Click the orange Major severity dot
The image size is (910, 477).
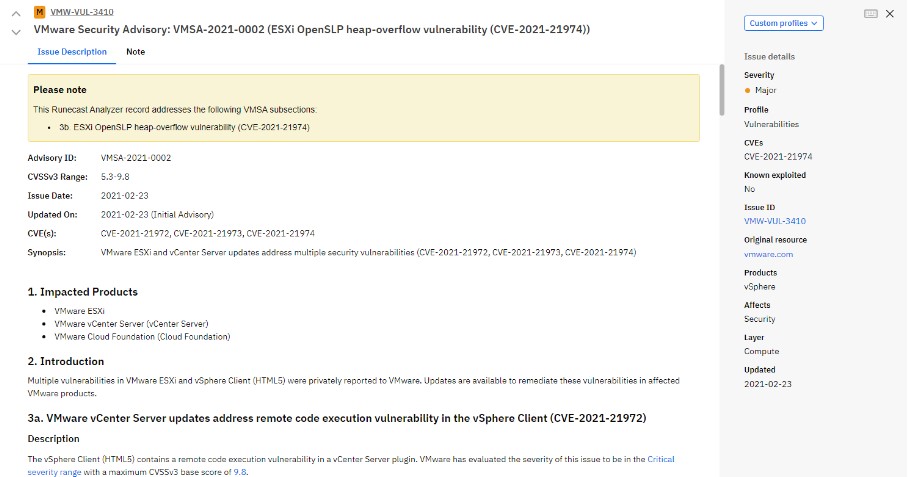(748, 91)
